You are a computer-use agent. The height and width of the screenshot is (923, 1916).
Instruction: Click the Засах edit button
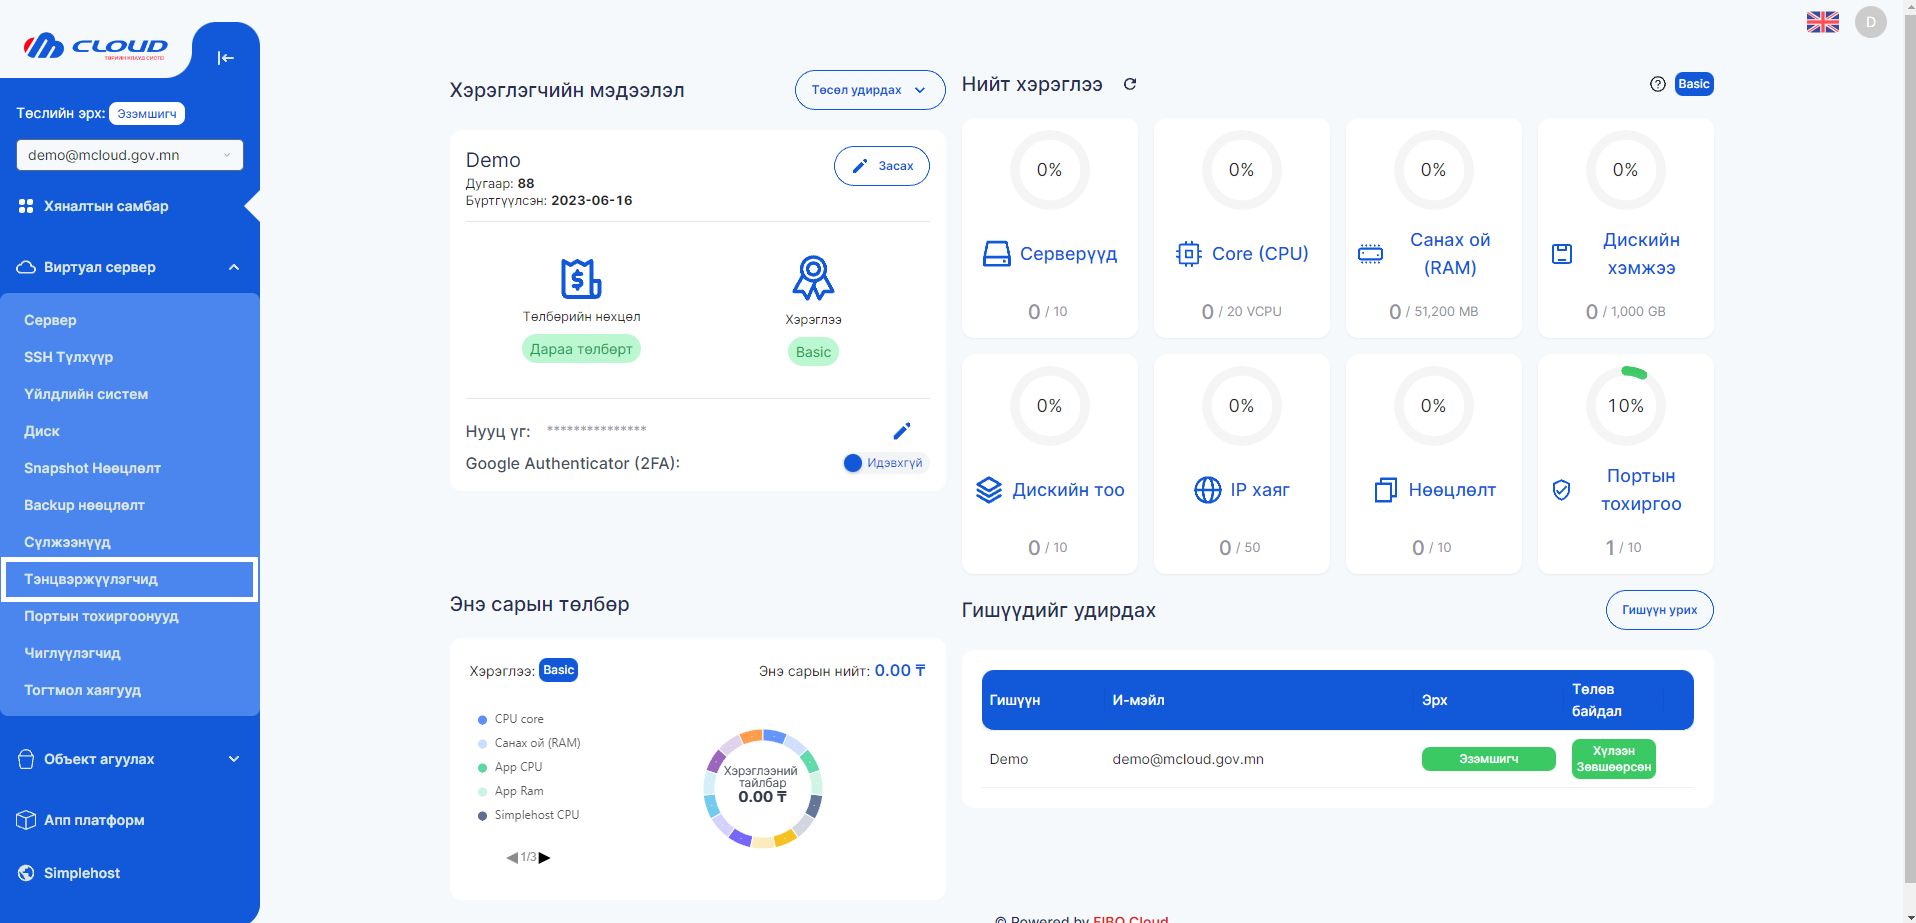(881, 165)
